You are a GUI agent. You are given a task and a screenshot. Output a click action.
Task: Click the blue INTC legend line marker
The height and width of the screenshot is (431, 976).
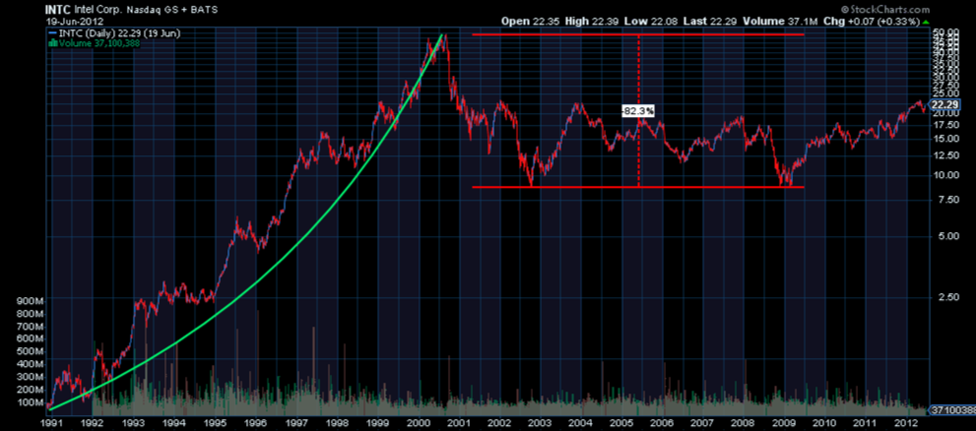[52, 34]
